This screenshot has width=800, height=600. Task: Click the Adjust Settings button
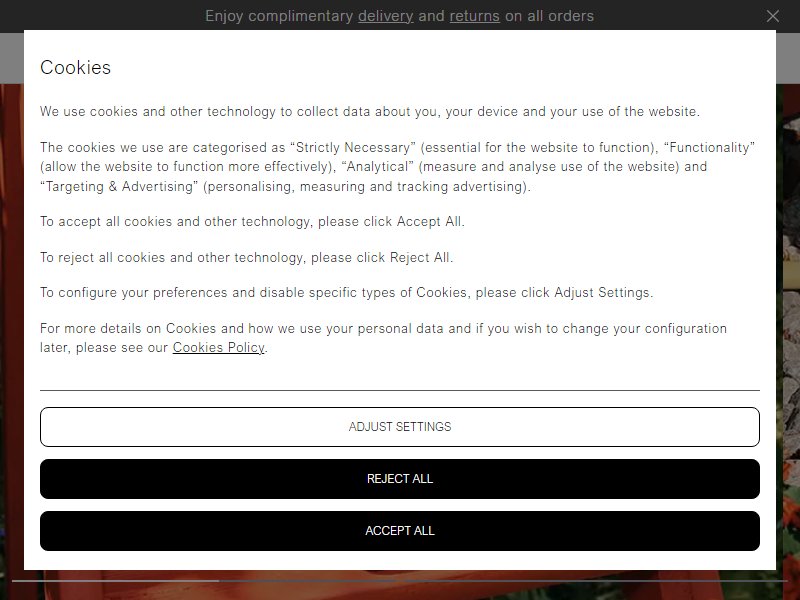399,427
